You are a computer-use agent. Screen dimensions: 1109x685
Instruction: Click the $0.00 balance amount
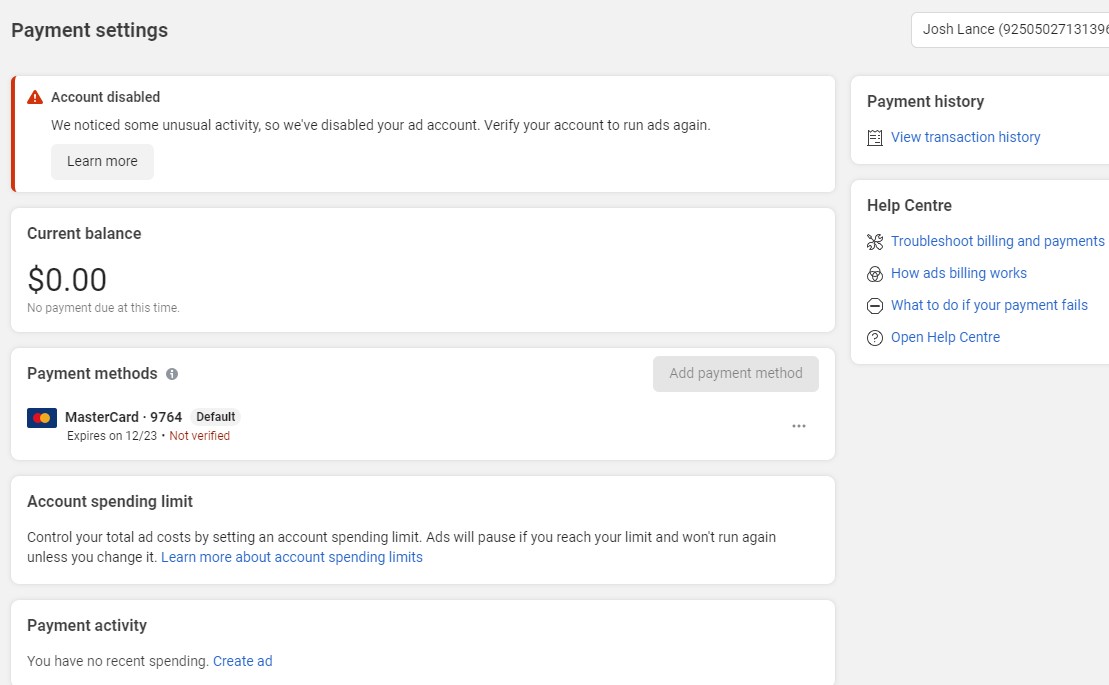pos(67,279)
